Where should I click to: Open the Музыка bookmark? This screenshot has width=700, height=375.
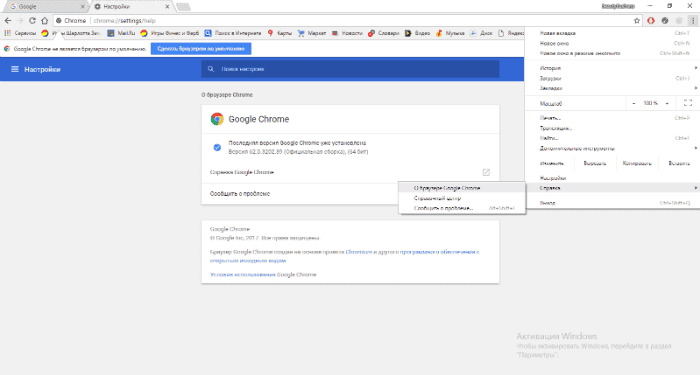pos(450,33)
